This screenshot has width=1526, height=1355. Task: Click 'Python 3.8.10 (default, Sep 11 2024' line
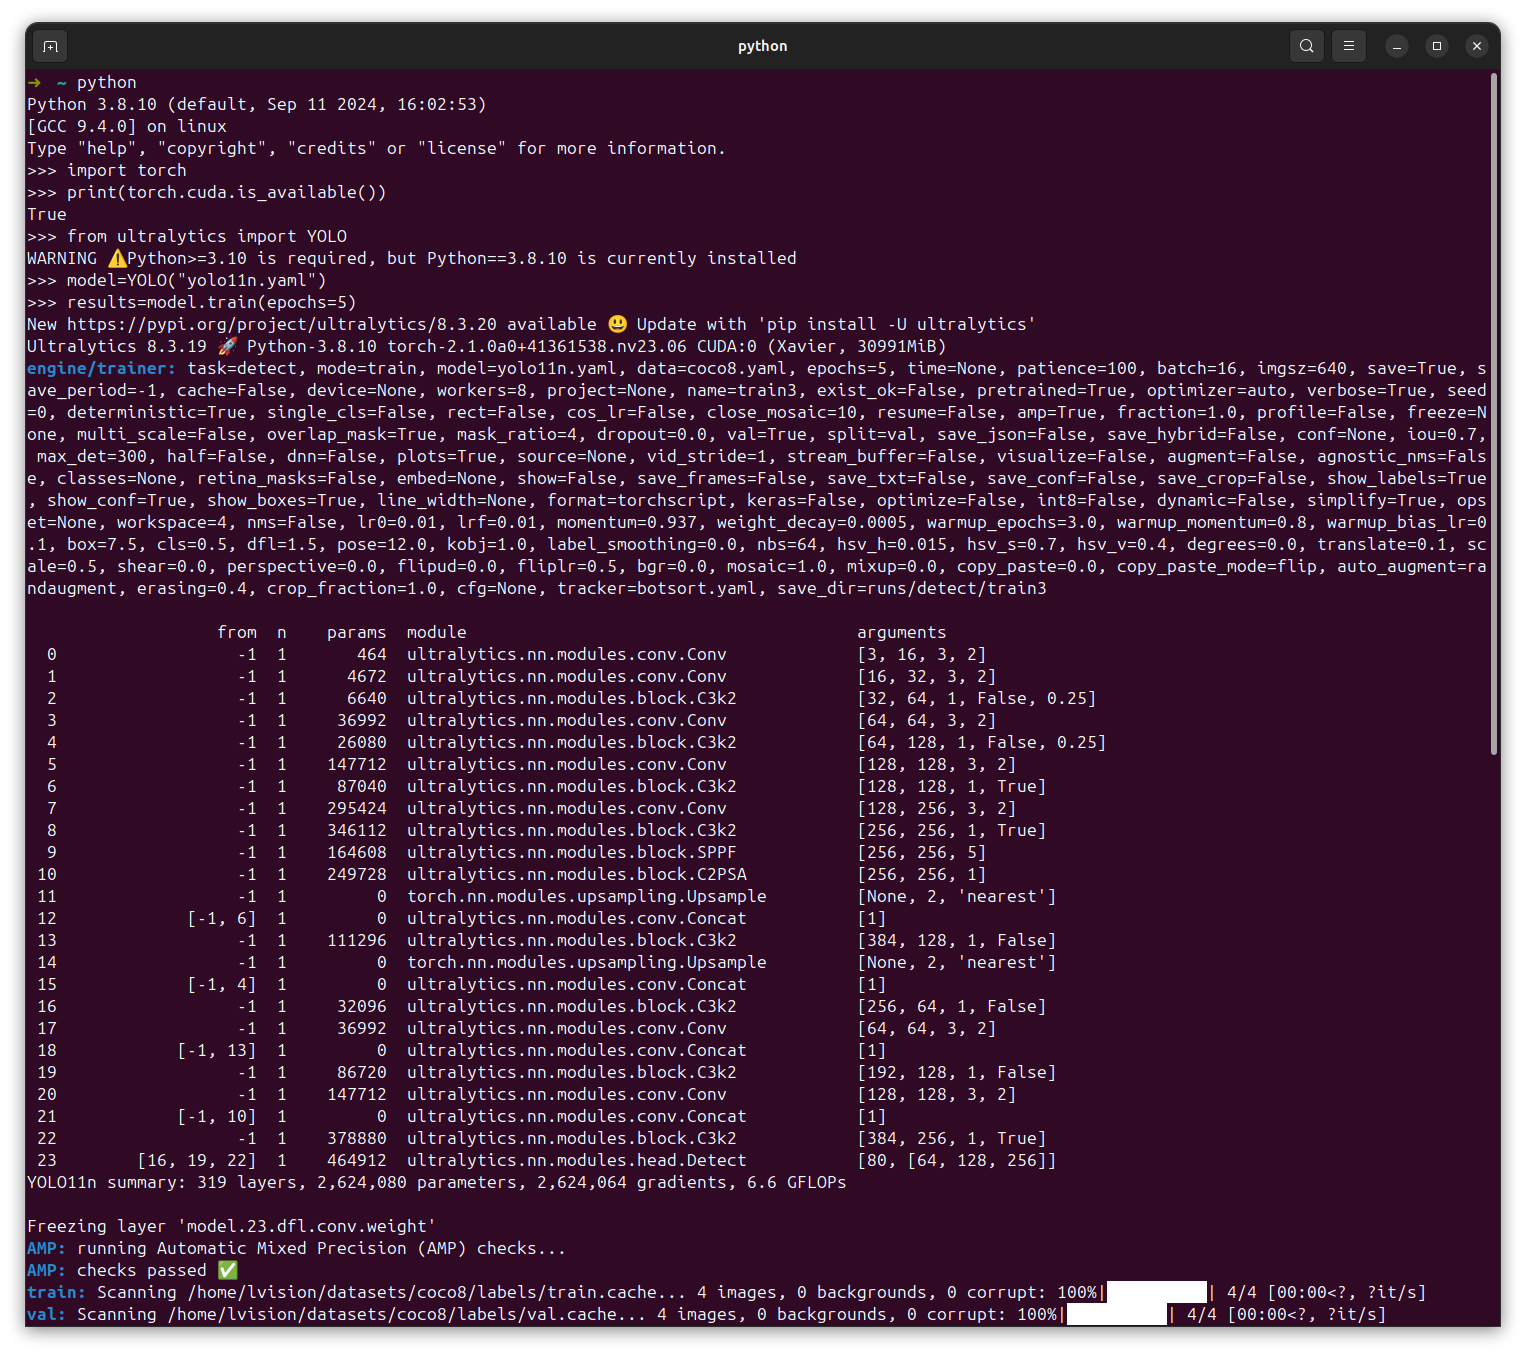point(257,104)
